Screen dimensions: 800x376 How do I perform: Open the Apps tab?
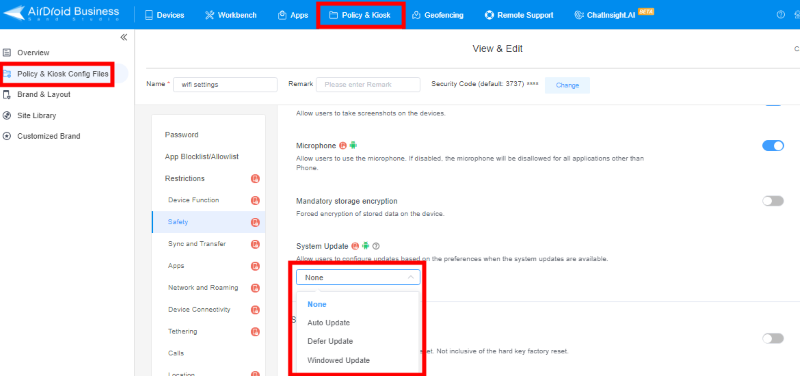coord(293,15)
